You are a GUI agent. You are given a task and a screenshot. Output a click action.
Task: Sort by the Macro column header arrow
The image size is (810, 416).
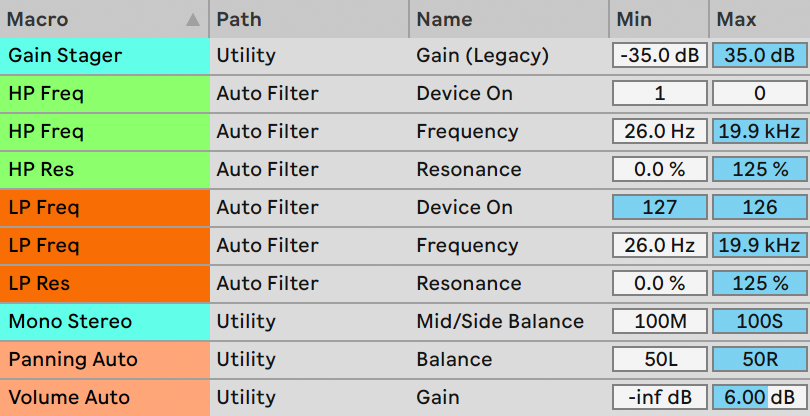point(192,19)
